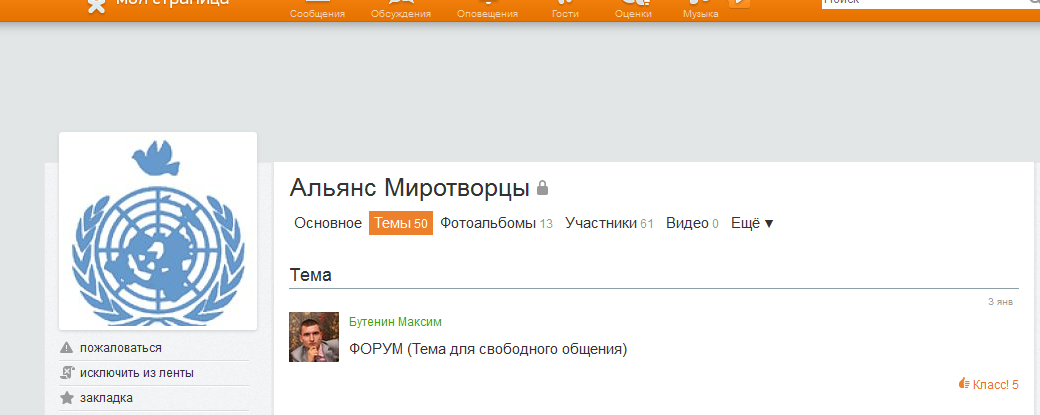Open Бутенин Максим's profile photo
Image resolution: width=1040 pixels, height=415 pixels.
[314, 337]
